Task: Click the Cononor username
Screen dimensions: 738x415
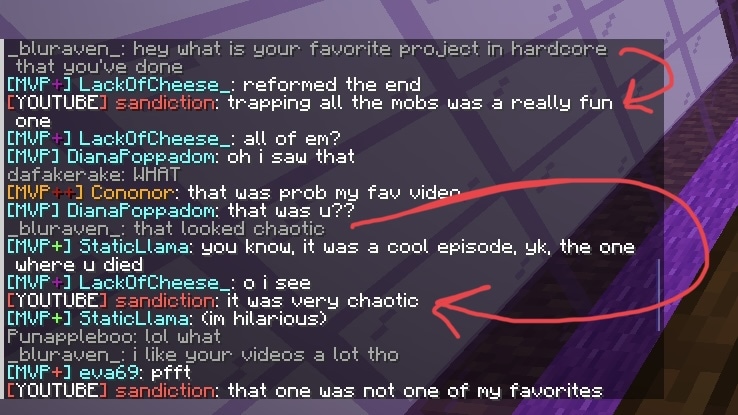Action: [132, 193]
